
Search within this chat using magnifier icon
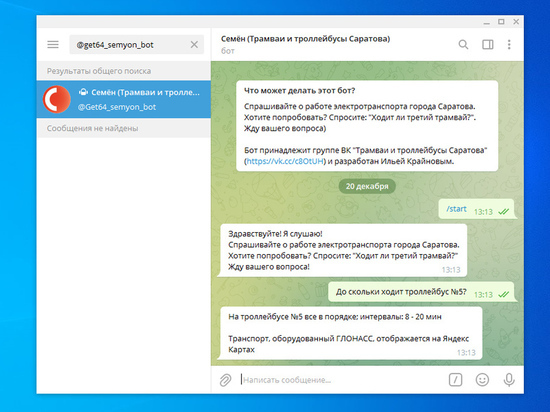tap(463, 45)
